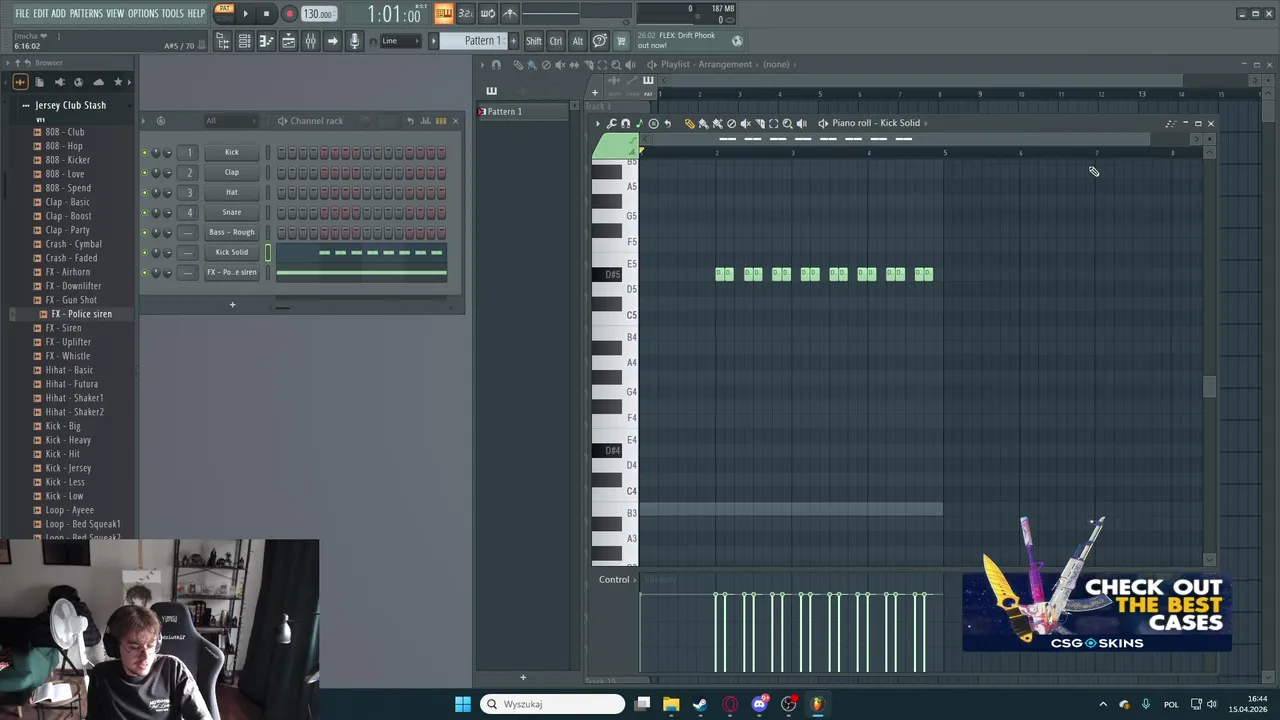Click the Piano roll magnet snap icon
The height and width of the screenshot is (720, 1280).
[626, 123]
